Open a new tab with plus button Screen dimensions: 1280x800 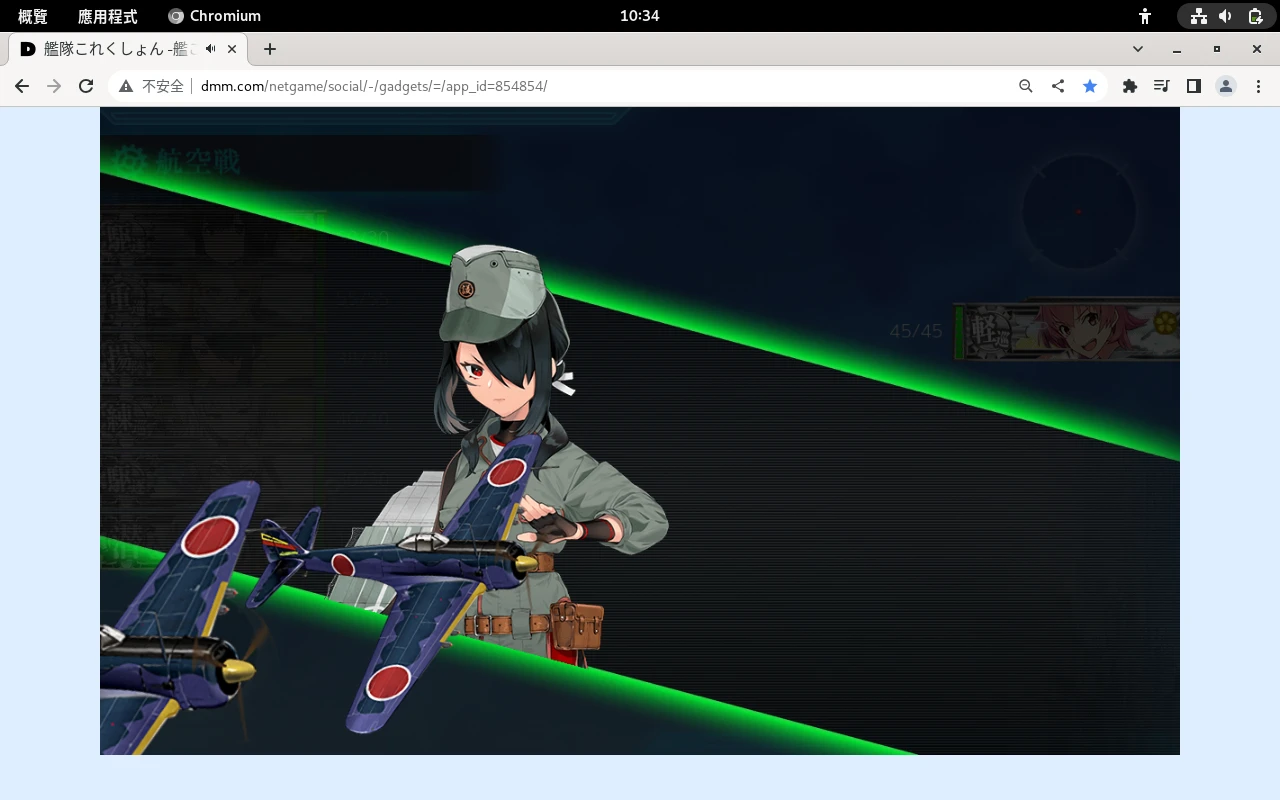tap(269, 49)
